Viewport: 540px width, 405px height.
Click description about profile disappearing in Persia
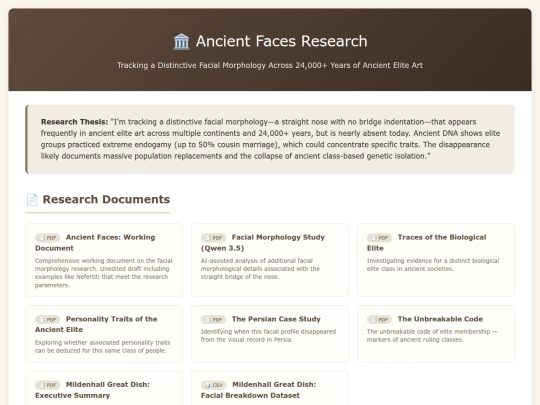268,335
